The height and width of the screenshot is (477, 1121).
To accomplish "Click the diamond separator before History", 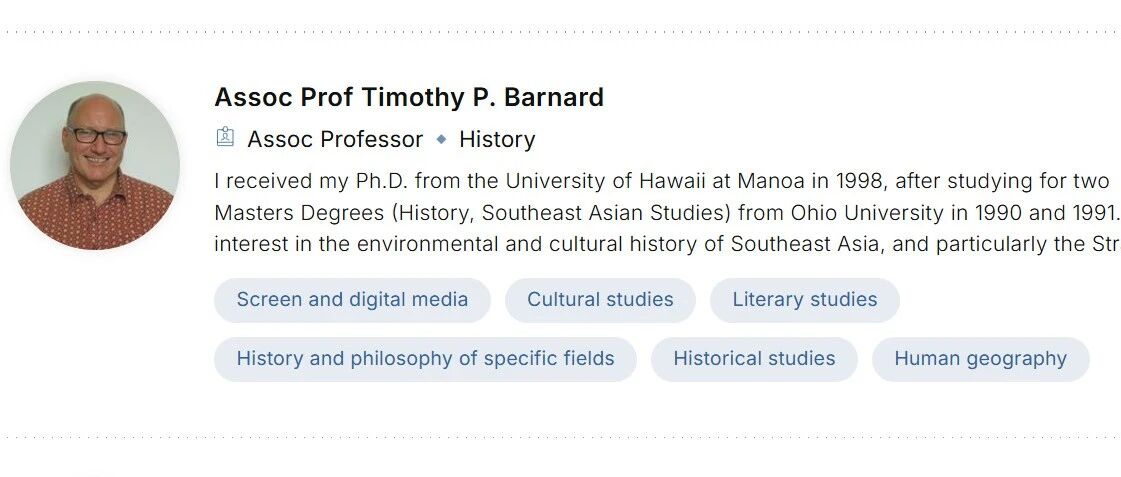I will click(441, 139).
